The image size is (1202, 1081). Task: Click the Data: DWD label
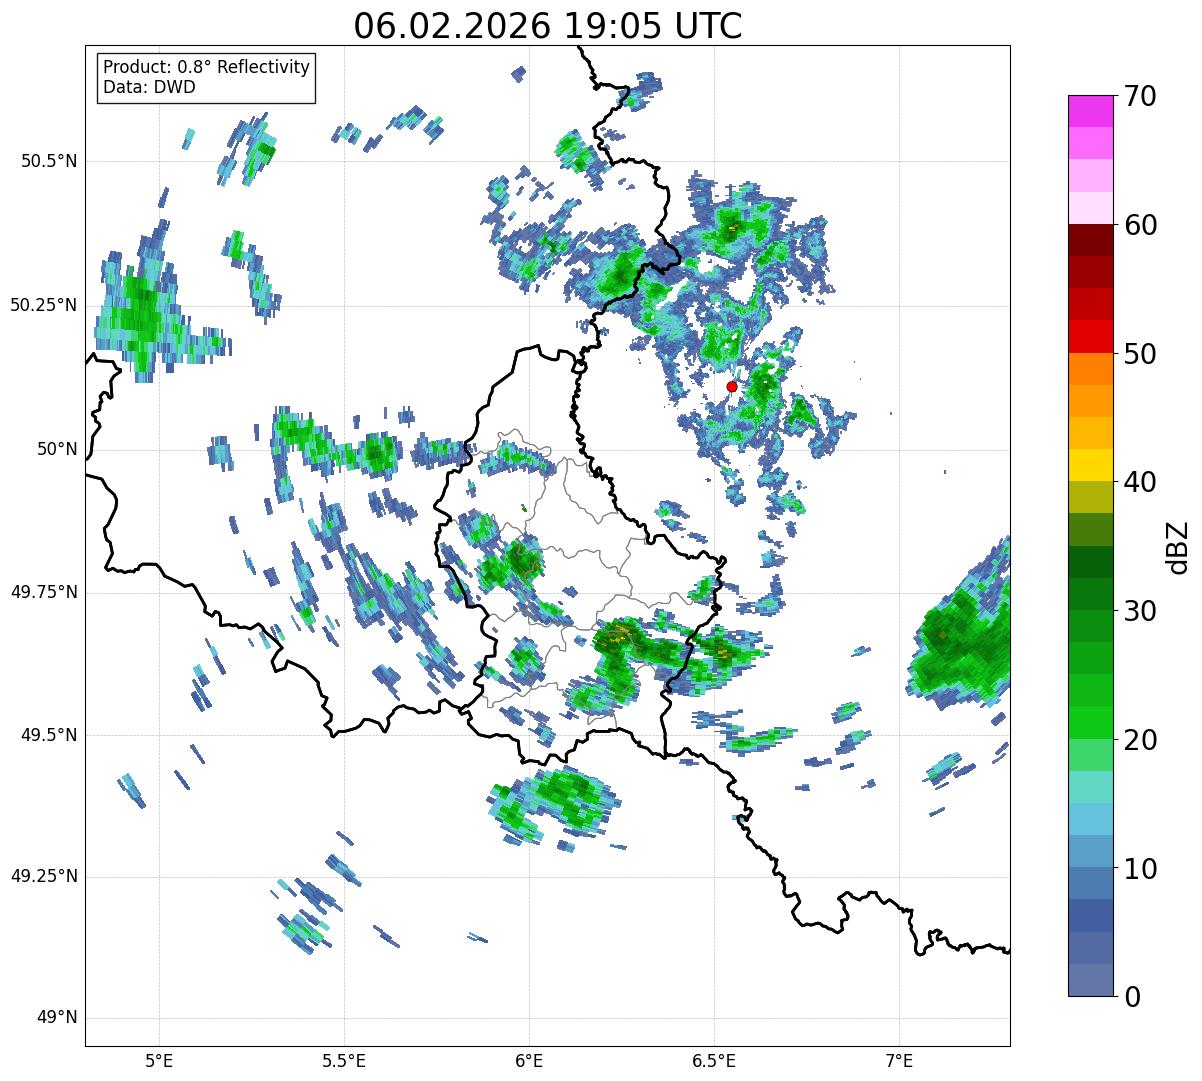pos(149,87)
